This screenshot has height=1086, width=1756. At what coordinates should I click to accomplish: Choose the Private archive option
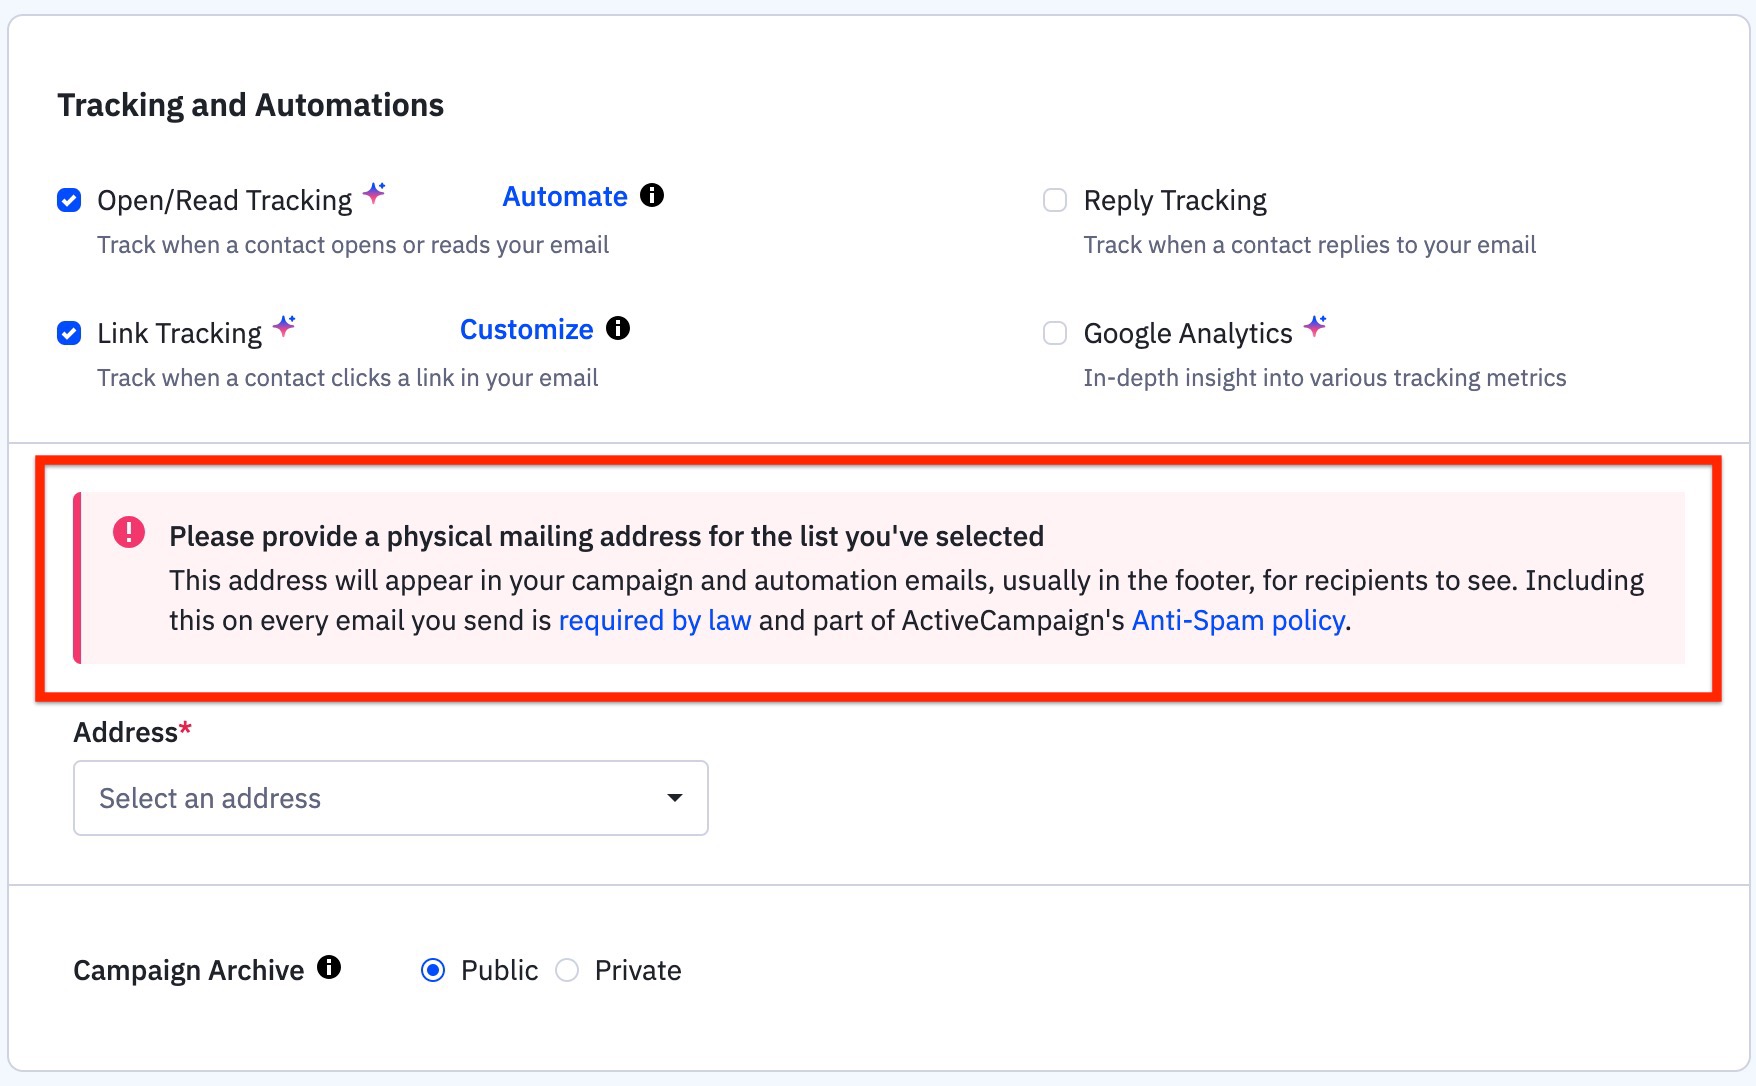coord(567,970)
